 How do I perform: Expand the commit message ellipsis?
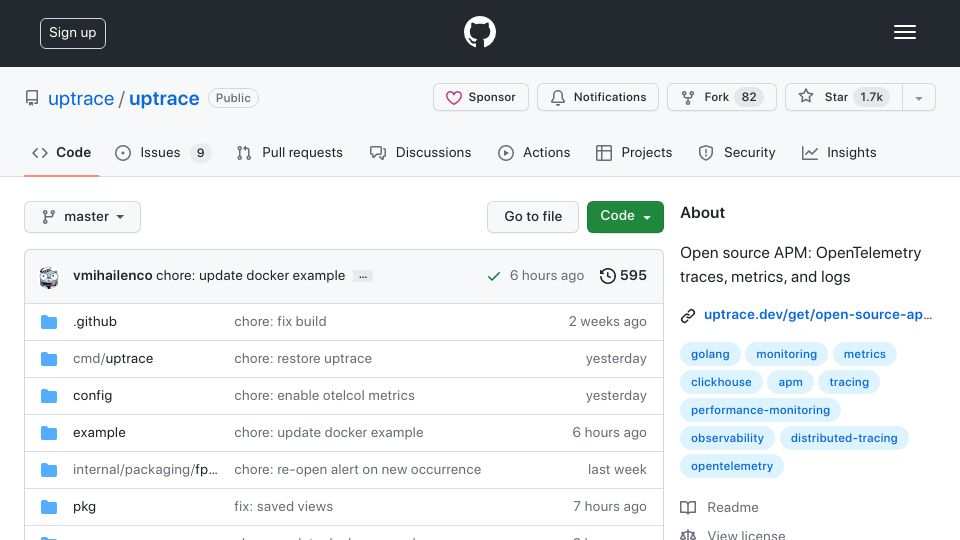click(x=363, y=277)
